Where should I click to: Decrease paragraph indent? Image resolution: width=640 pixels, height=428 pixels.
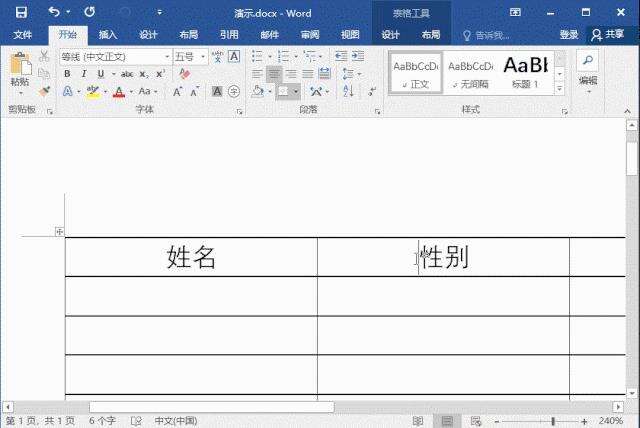click(341, 56)
